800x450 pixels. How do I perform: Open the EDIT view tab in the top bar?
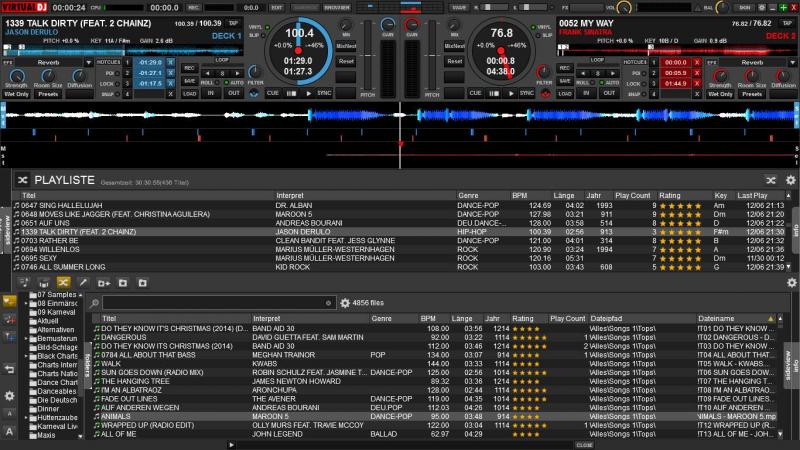277,8
